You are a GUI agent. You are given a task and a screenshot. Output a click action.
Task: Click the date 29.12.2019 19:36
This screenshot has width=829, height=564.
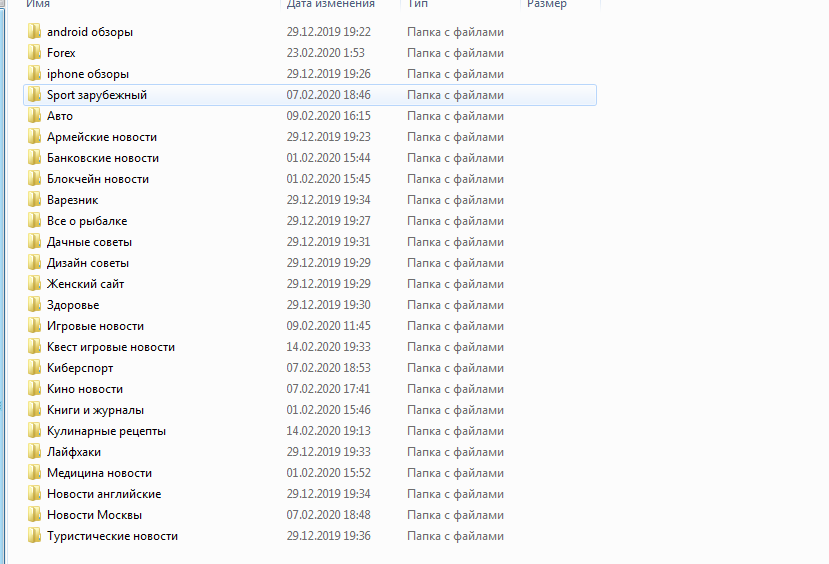point(328,536)
